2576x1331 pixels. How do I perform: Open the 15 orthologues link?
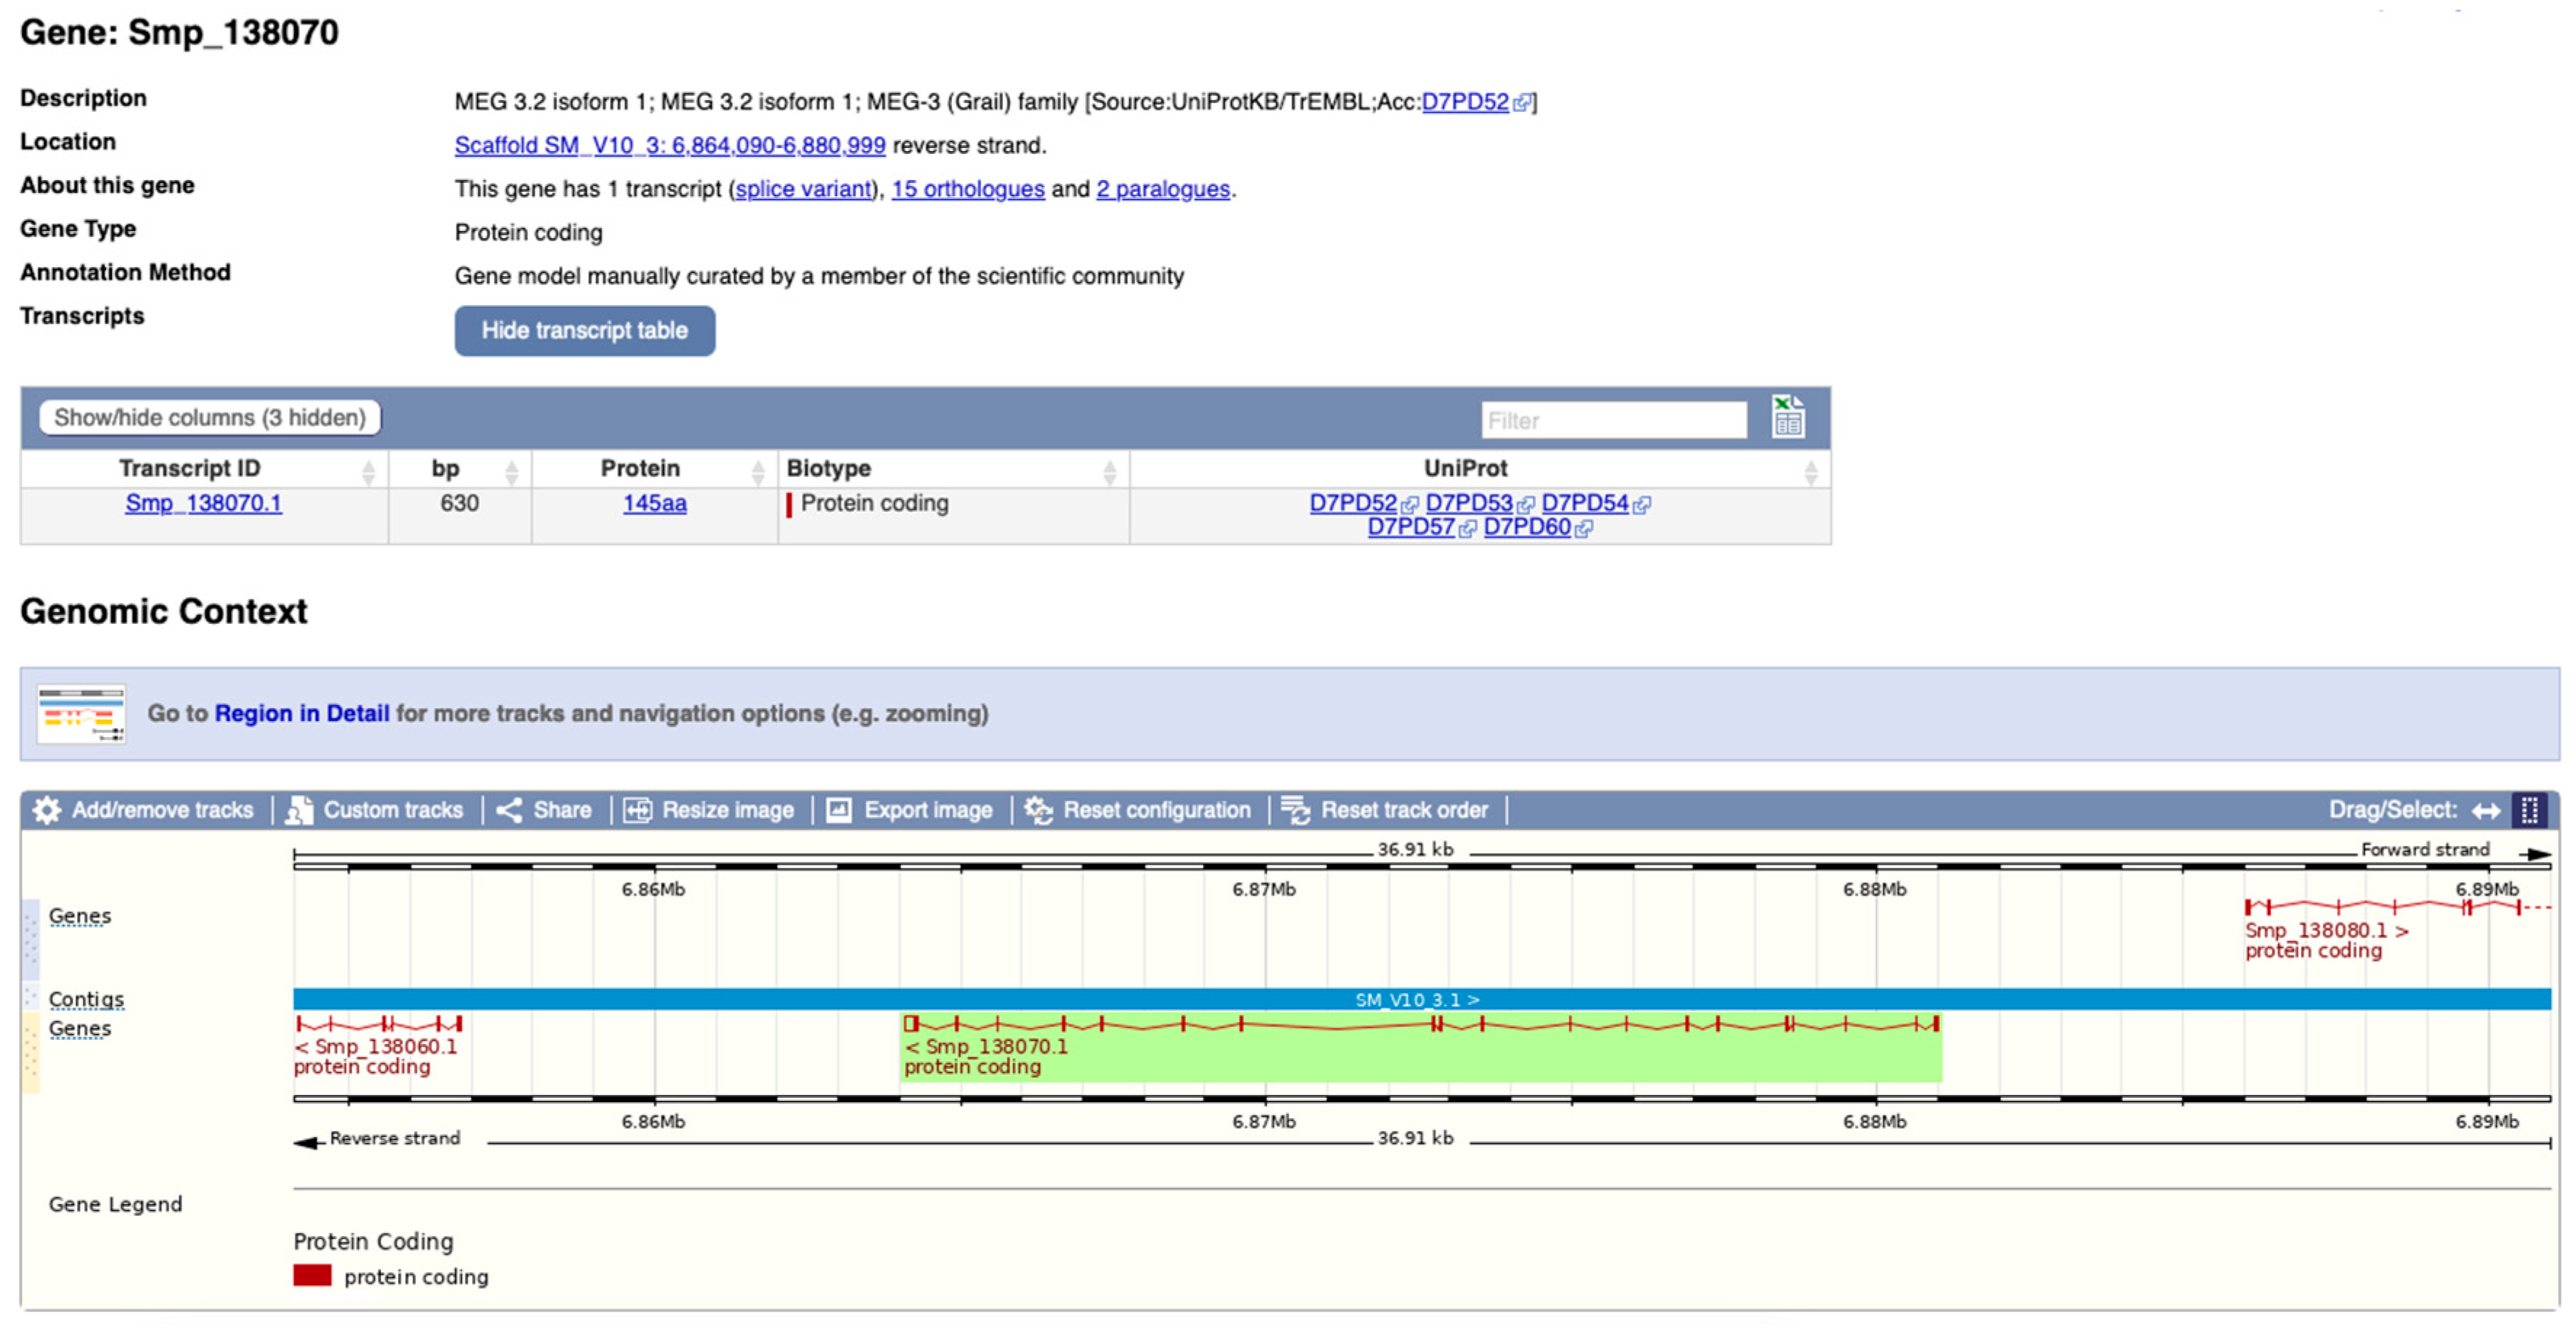coord(967,189)
